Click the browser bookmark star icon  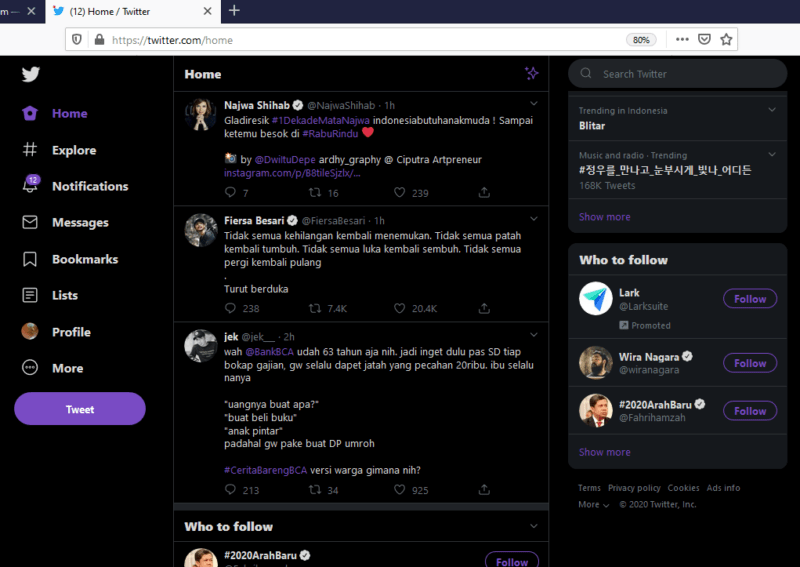click(x=726, y=39)
